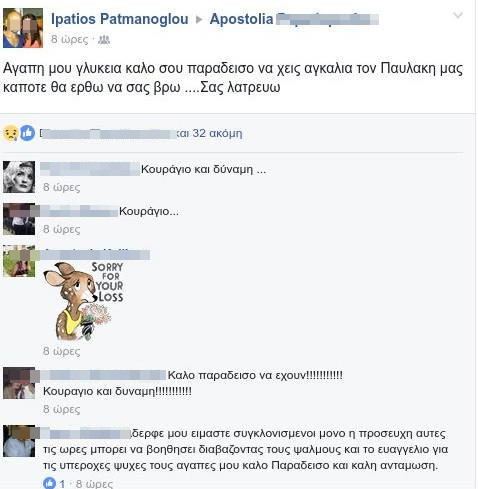The width and height of the screenshot is (478, 489).
Task: Open the post options chevron menu
Action: click(x=458, y=15)
